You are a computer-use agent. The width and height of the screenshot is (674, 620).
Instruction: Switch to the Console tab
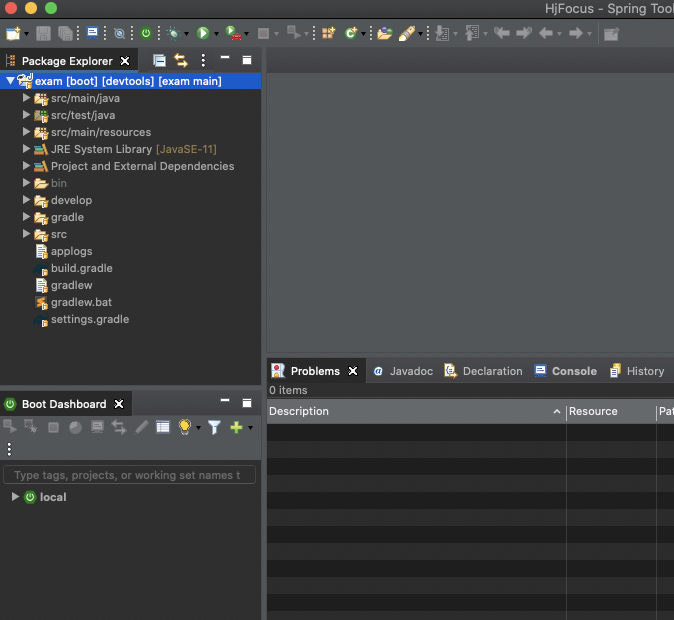566,371
